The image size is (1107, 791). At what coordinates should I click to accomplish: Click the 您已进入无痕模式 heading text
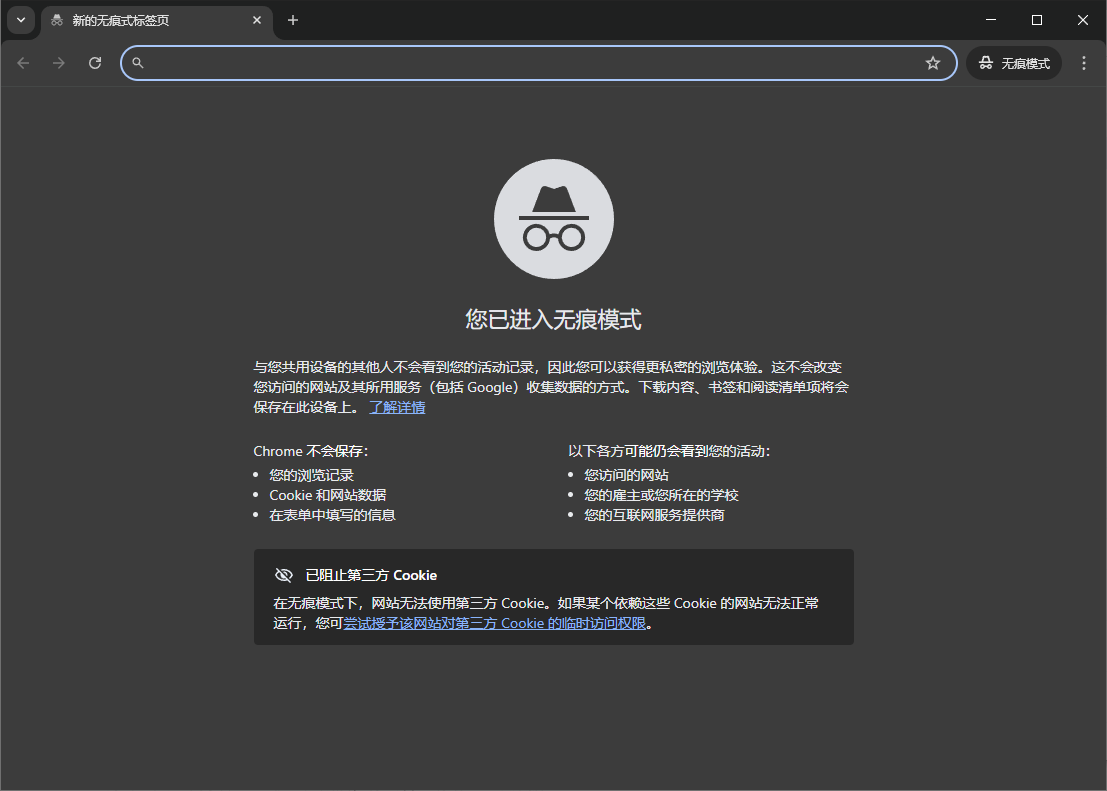point(553,318)
